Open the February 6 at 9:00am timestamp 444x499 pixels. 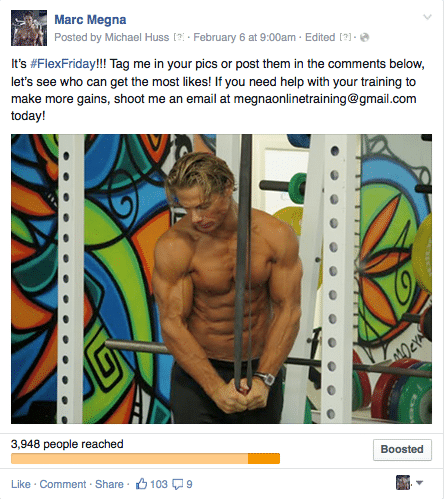(244, 37)
